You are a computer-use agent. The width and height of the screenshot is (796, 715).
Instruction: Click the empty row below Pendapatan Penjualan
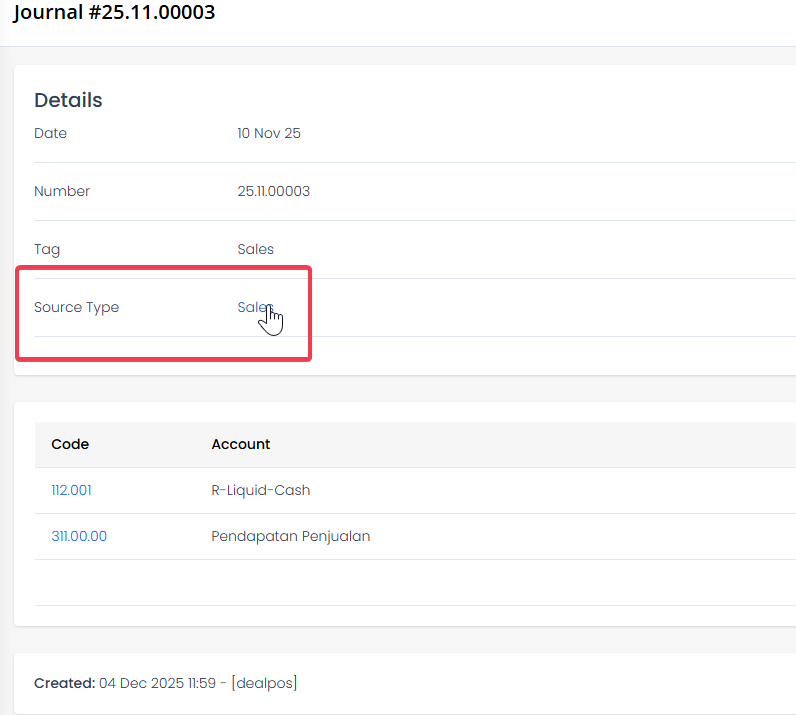pos(400,582)
